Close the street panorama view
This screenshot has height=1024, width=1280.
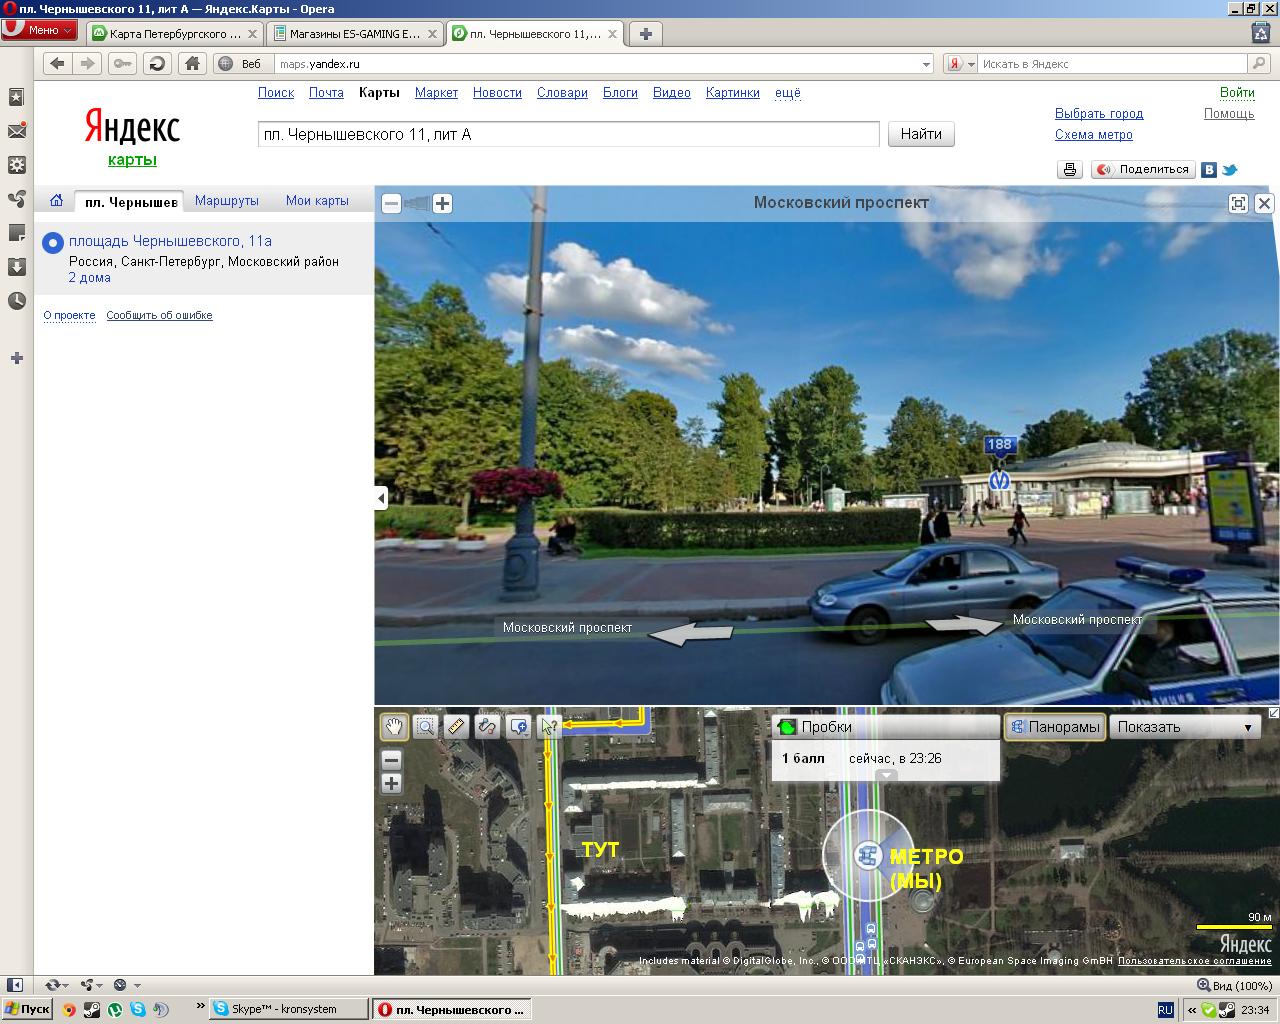[1264, 203]
